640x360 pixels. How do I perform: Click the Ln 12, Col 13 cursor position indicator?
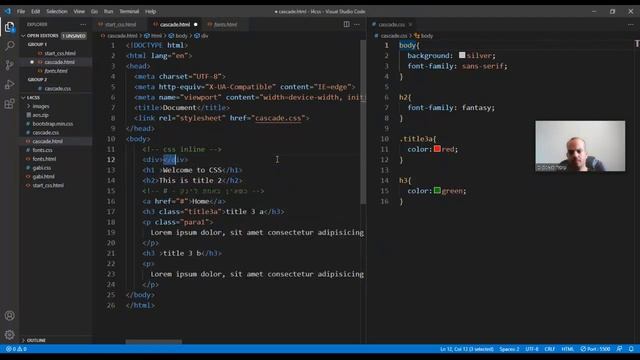click(467, 349)
